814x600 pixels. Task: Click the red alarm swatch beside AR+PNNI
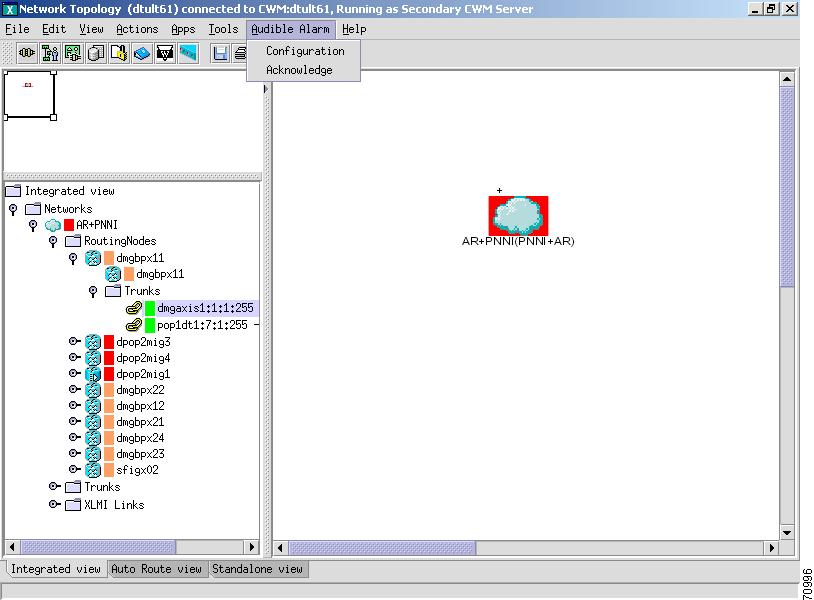coord(69,225)
